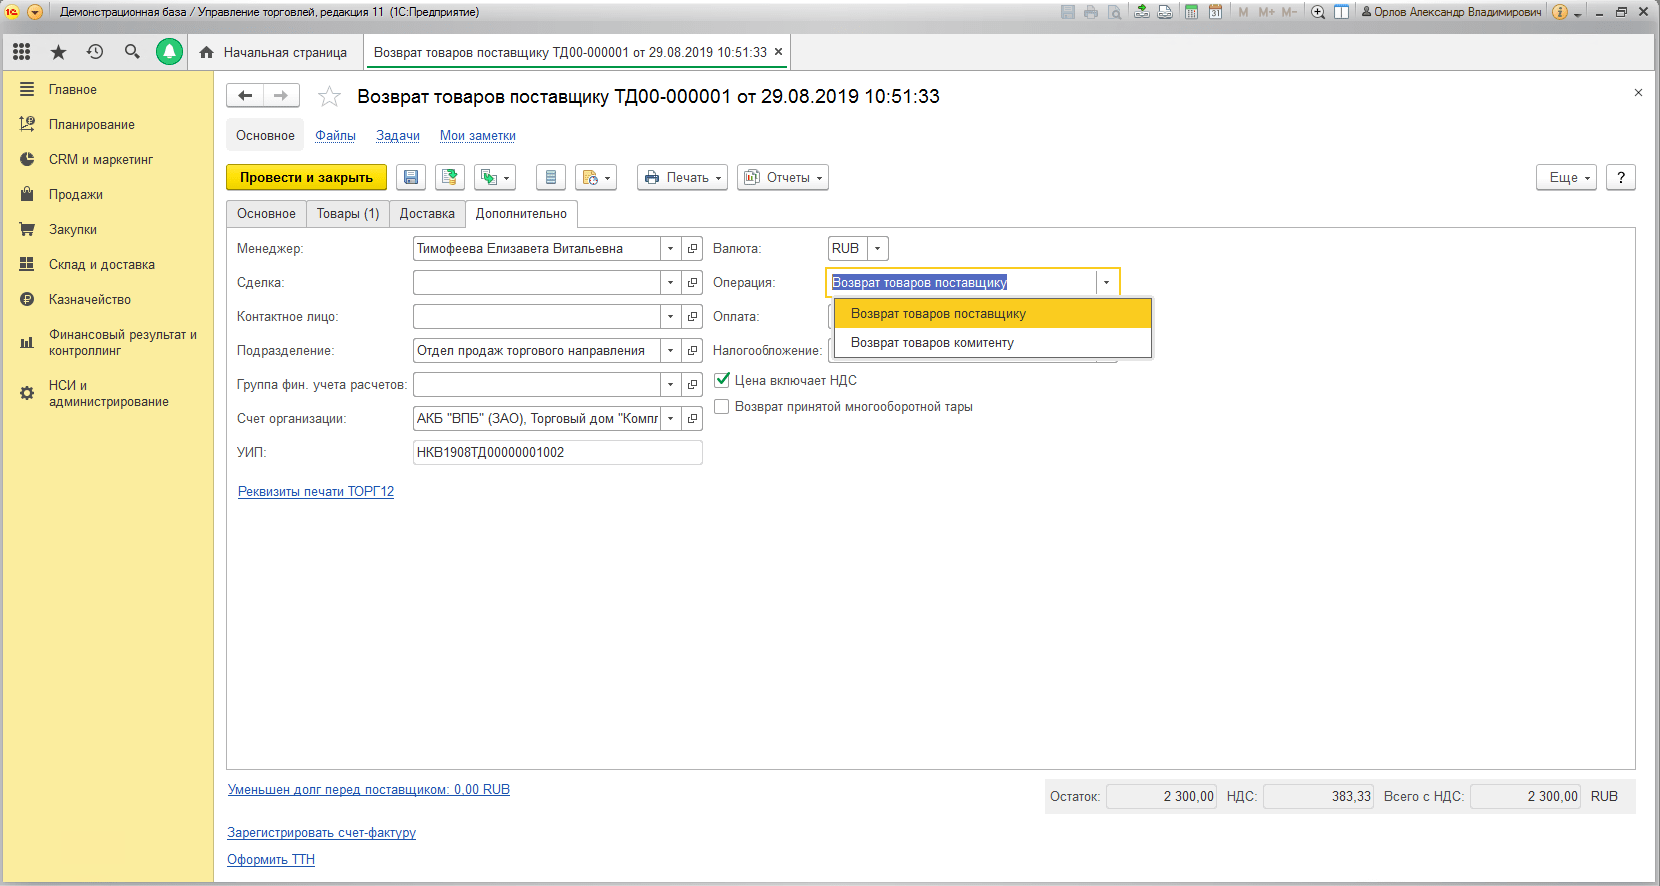1660x886 pixels.
Task: Open the info help icon in title bar
Action: [x=1560, y=12]
